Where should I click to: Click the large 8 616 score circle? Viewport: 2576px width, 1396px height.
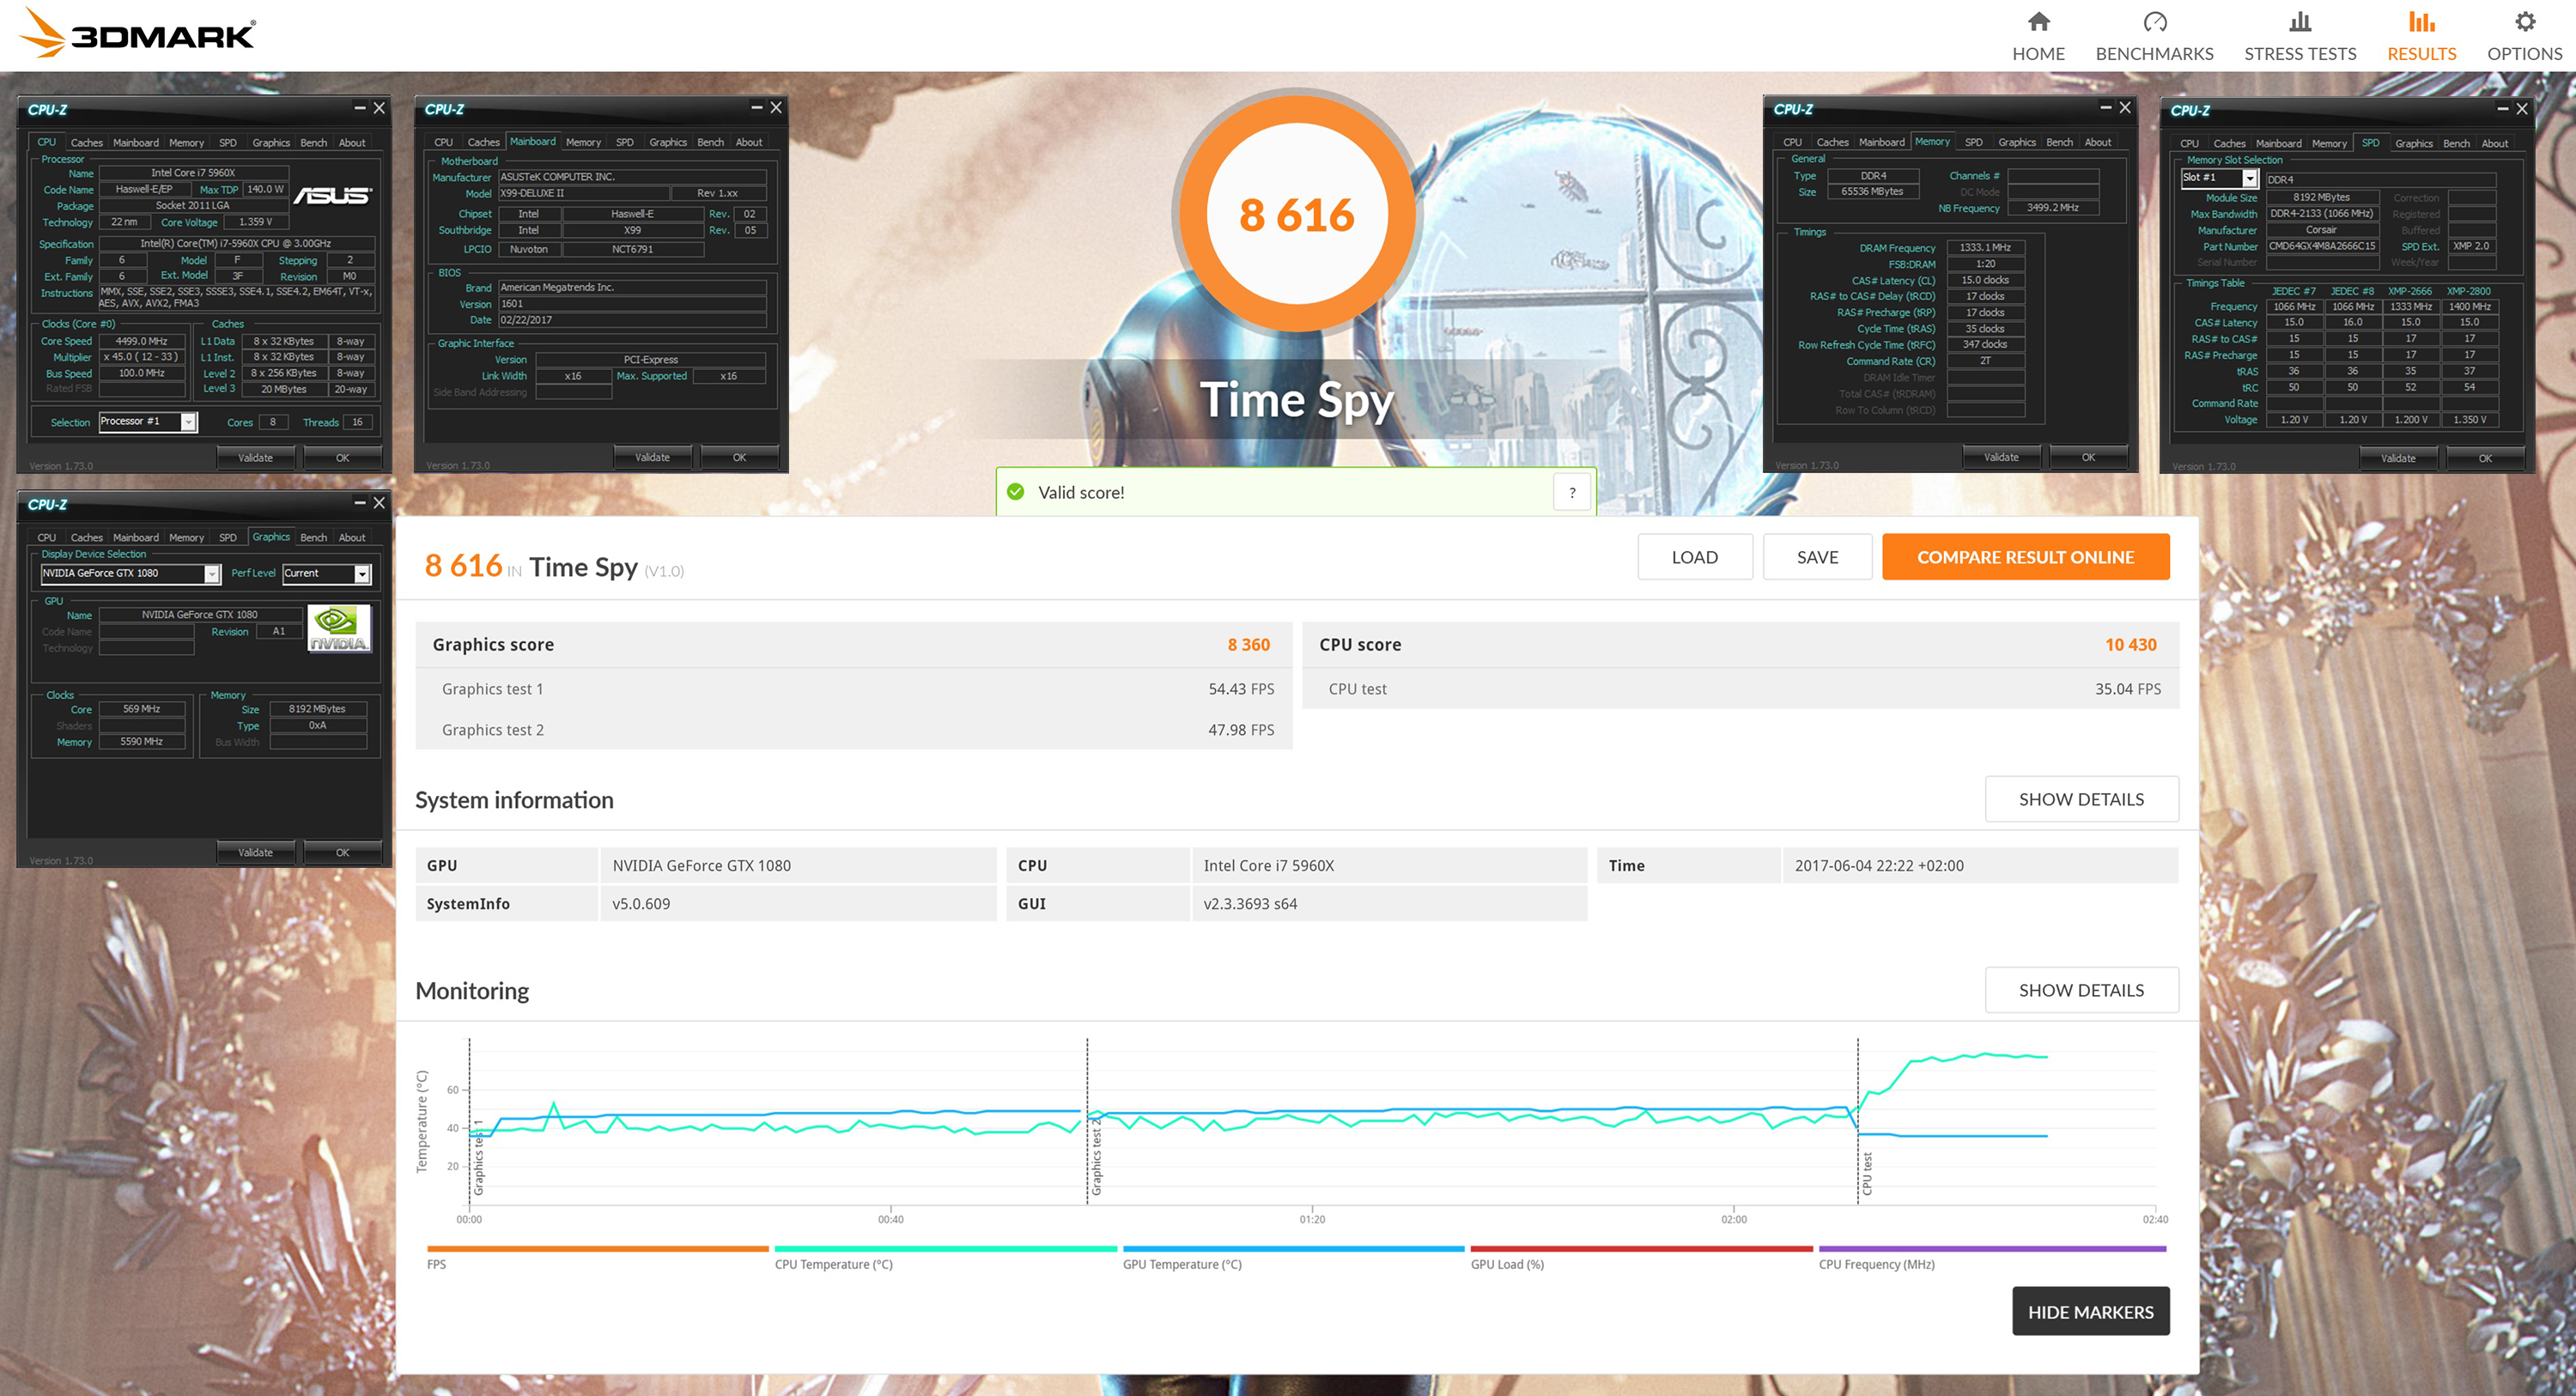click(1296, 214)
